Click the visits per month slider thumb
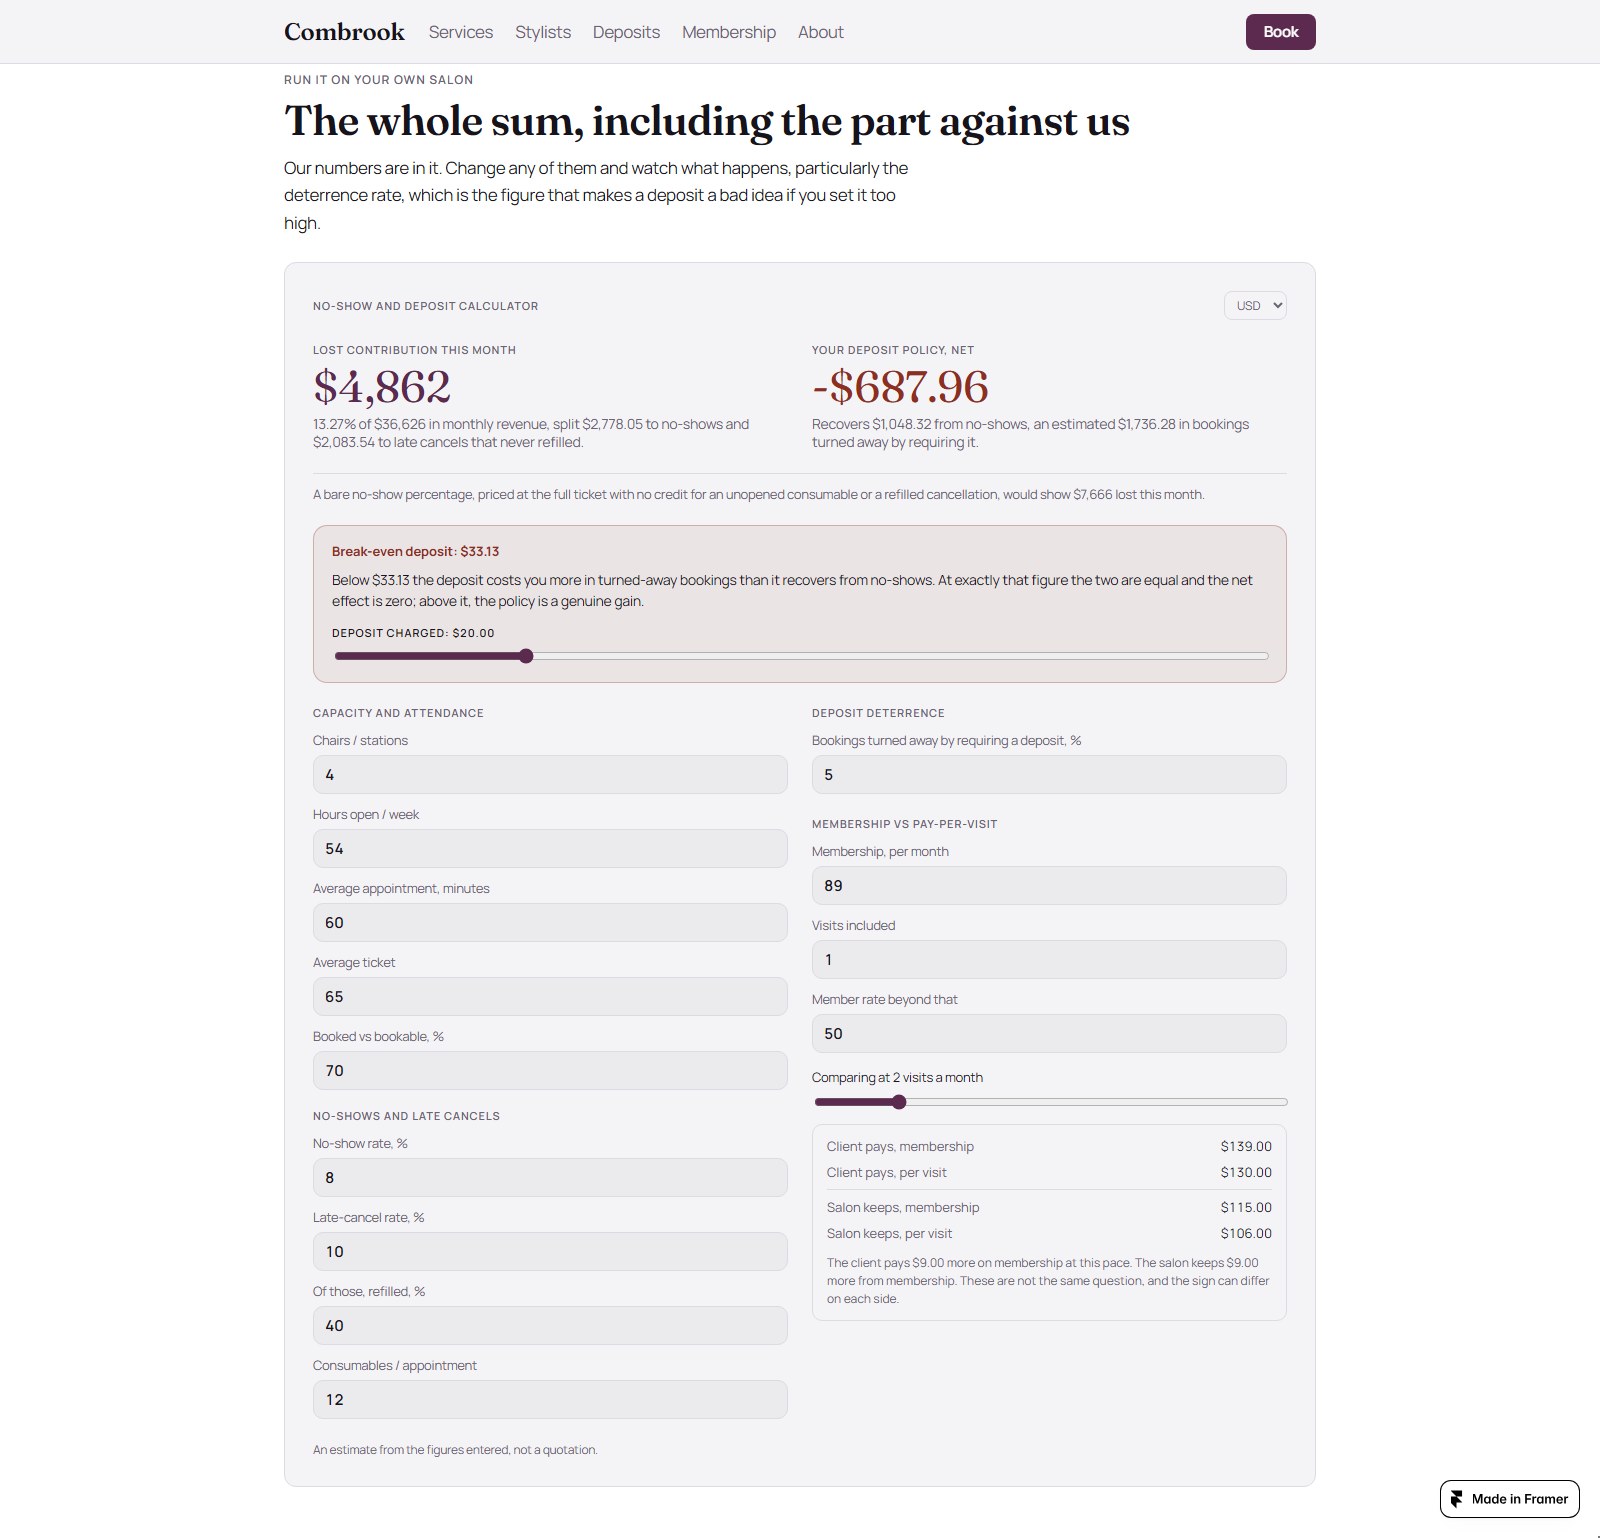Image resolution: width=1600 pixels, height=1538 pixels. (x=899, y=1102)
